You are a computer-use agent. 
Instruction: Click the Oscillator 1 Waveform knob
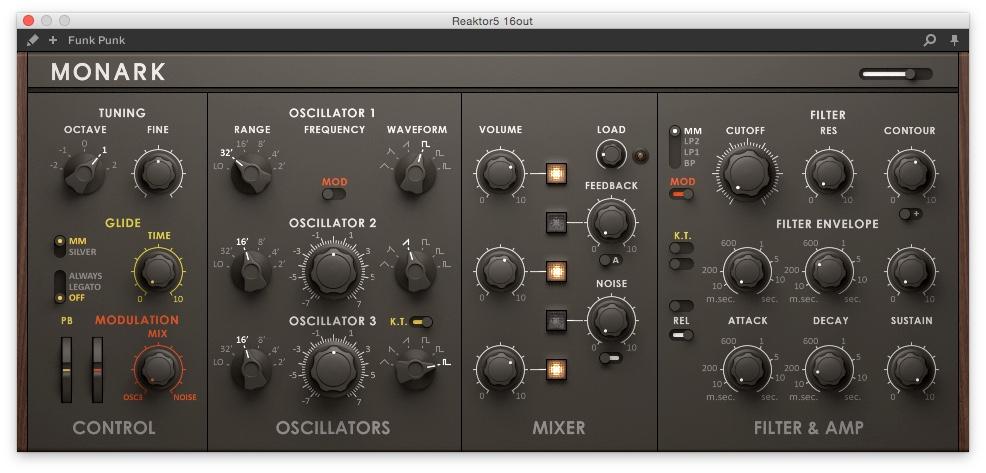pos(416,173)
